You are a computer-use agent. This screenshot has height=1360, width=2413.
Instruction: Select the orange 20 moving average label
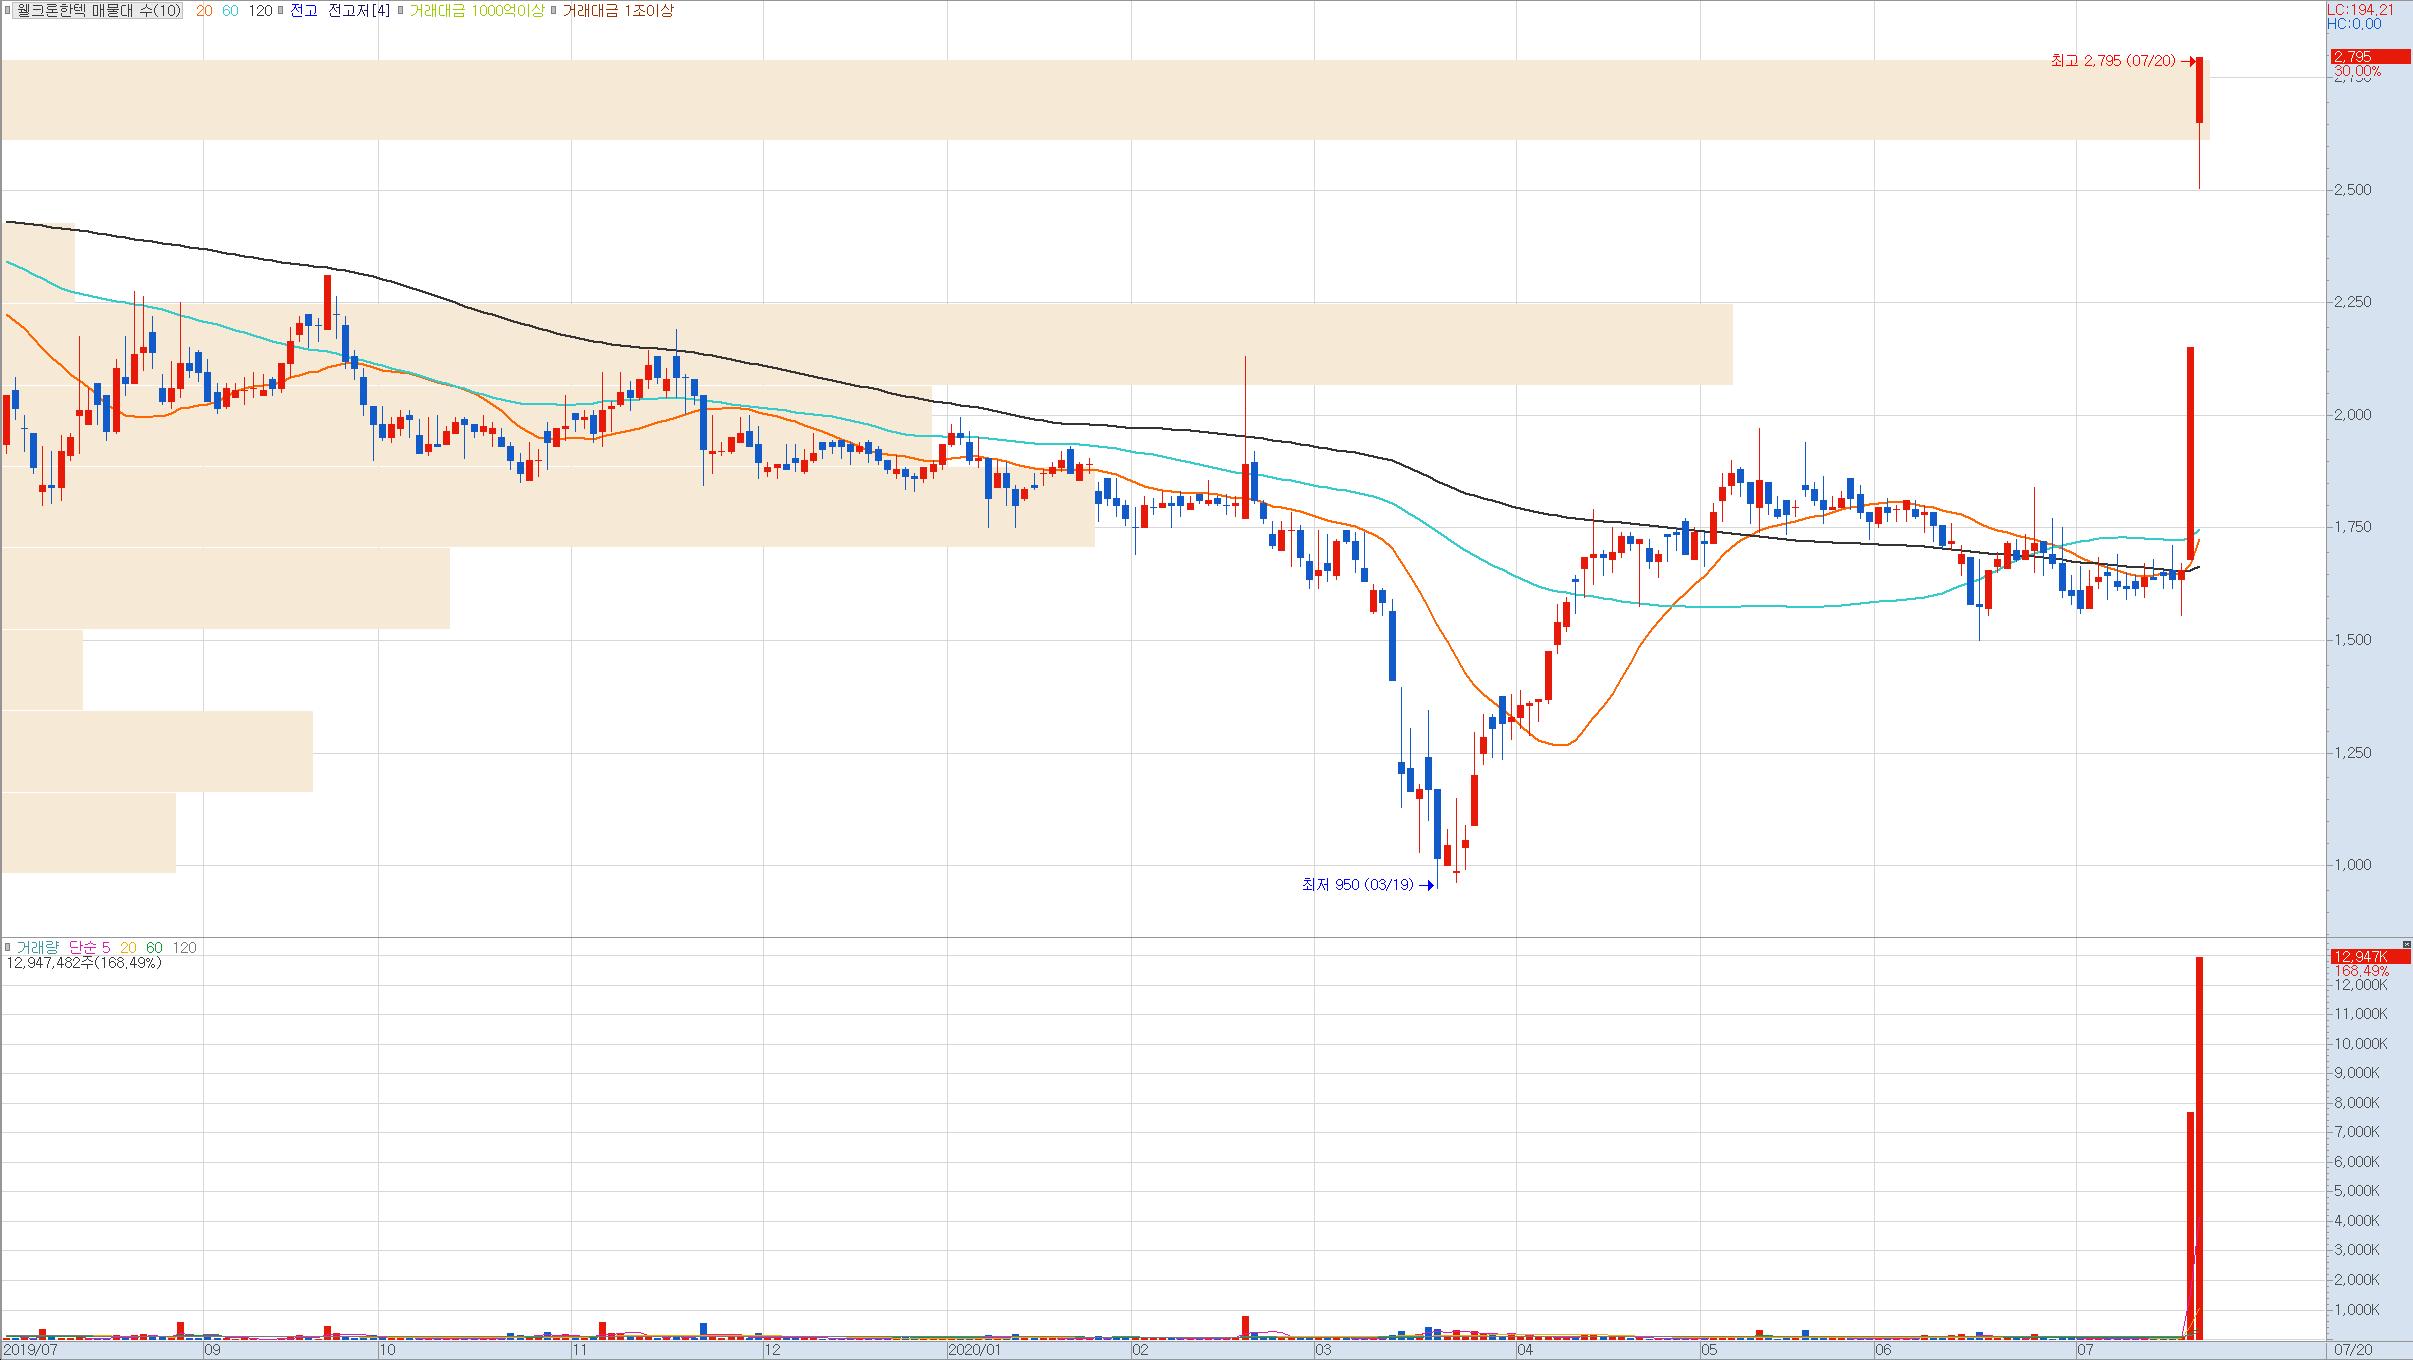click(x=204, y=11)
